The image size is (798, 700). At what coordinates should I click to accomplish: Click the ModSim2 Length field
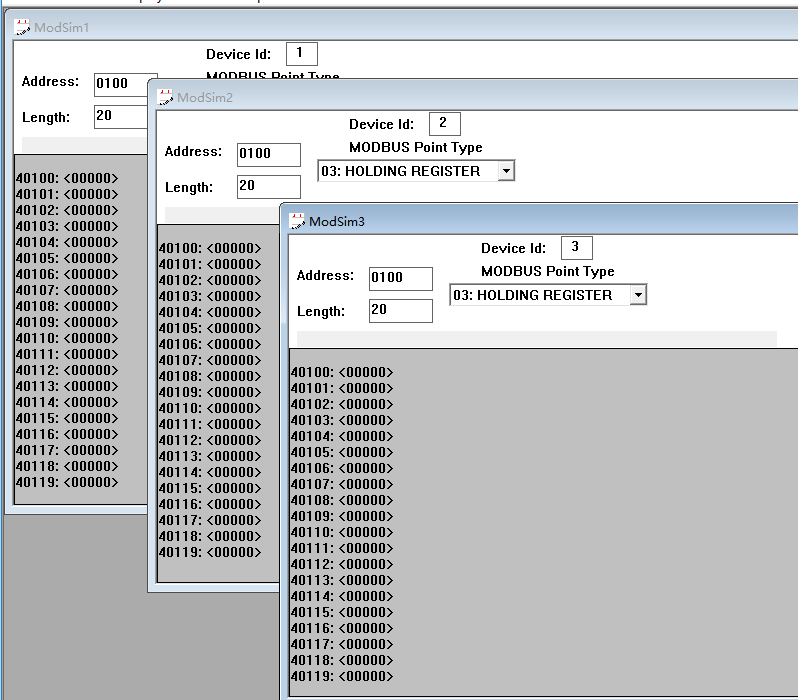tap(268, 186)
